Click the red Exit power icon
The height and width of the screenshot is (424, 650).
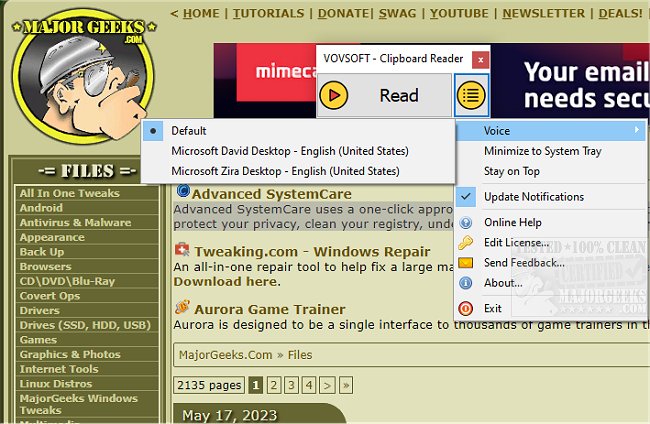466,308
